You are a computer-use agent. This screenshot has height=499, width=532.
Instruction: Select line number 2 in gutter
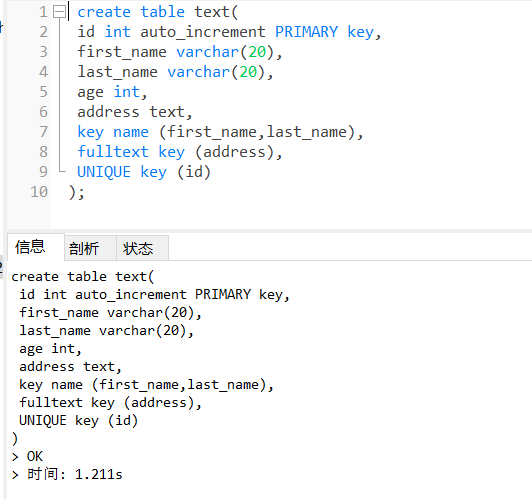[x=43, y=32]
